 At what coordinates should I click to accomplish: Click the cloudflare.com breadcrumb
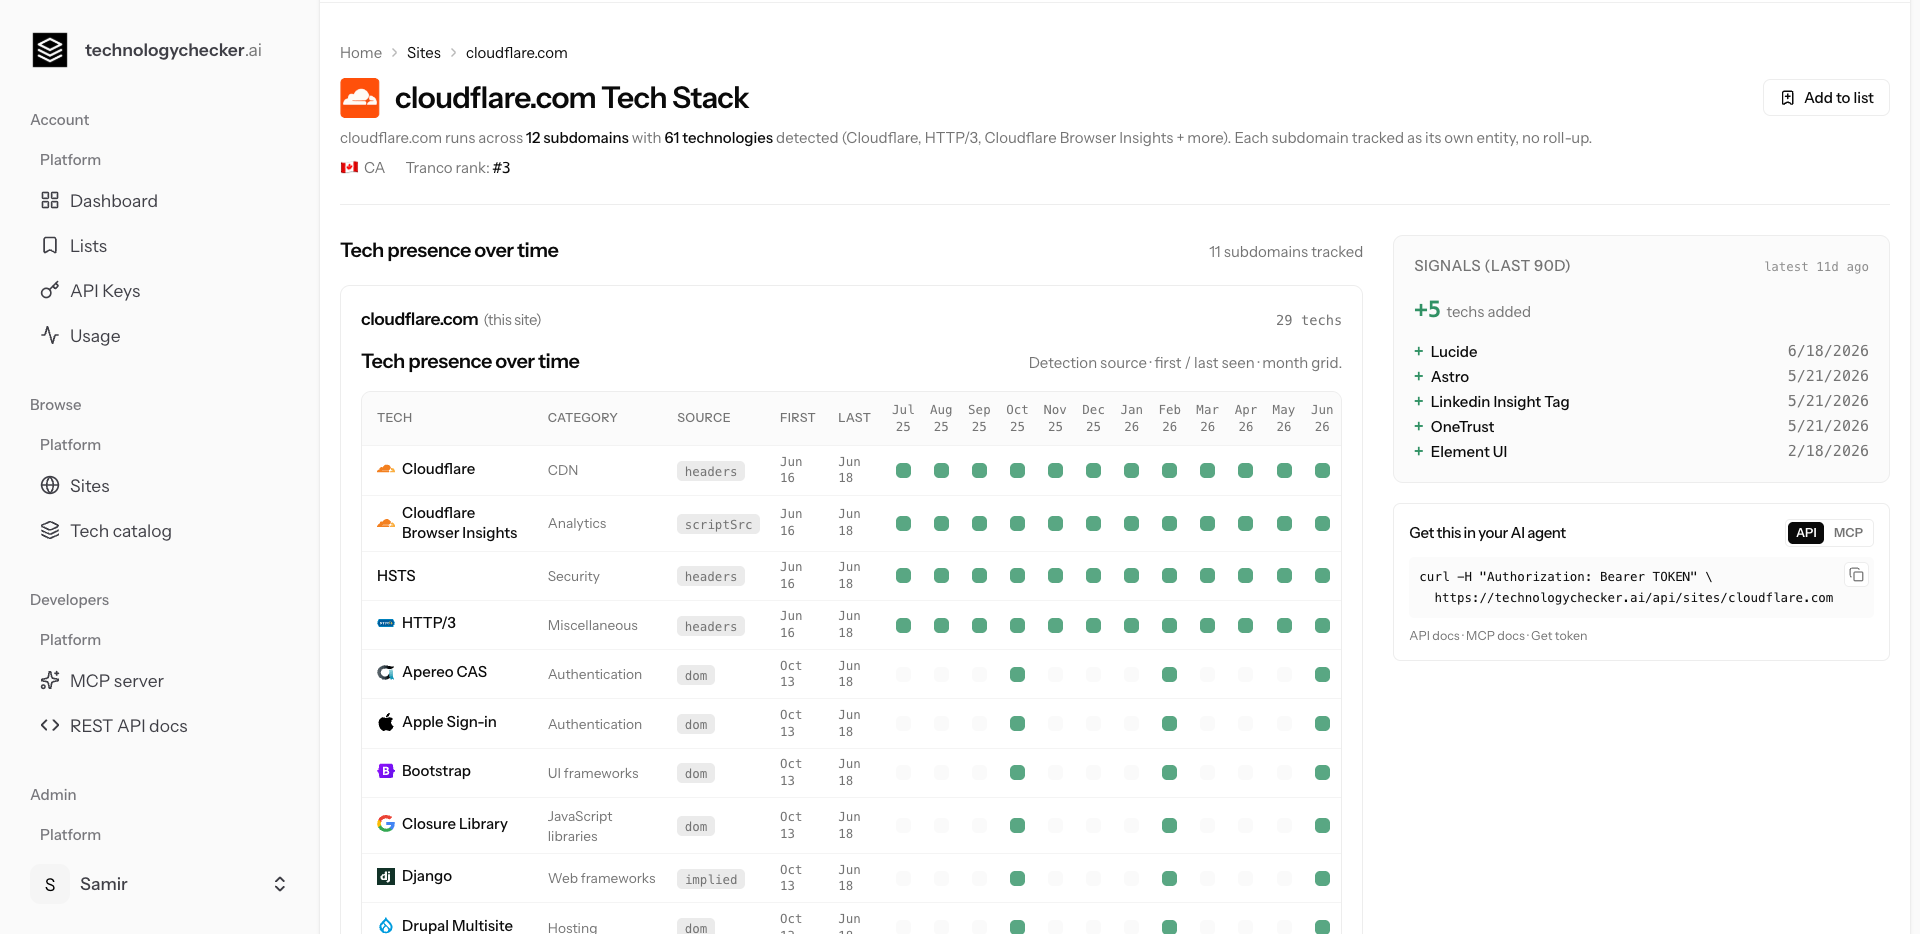516,53
